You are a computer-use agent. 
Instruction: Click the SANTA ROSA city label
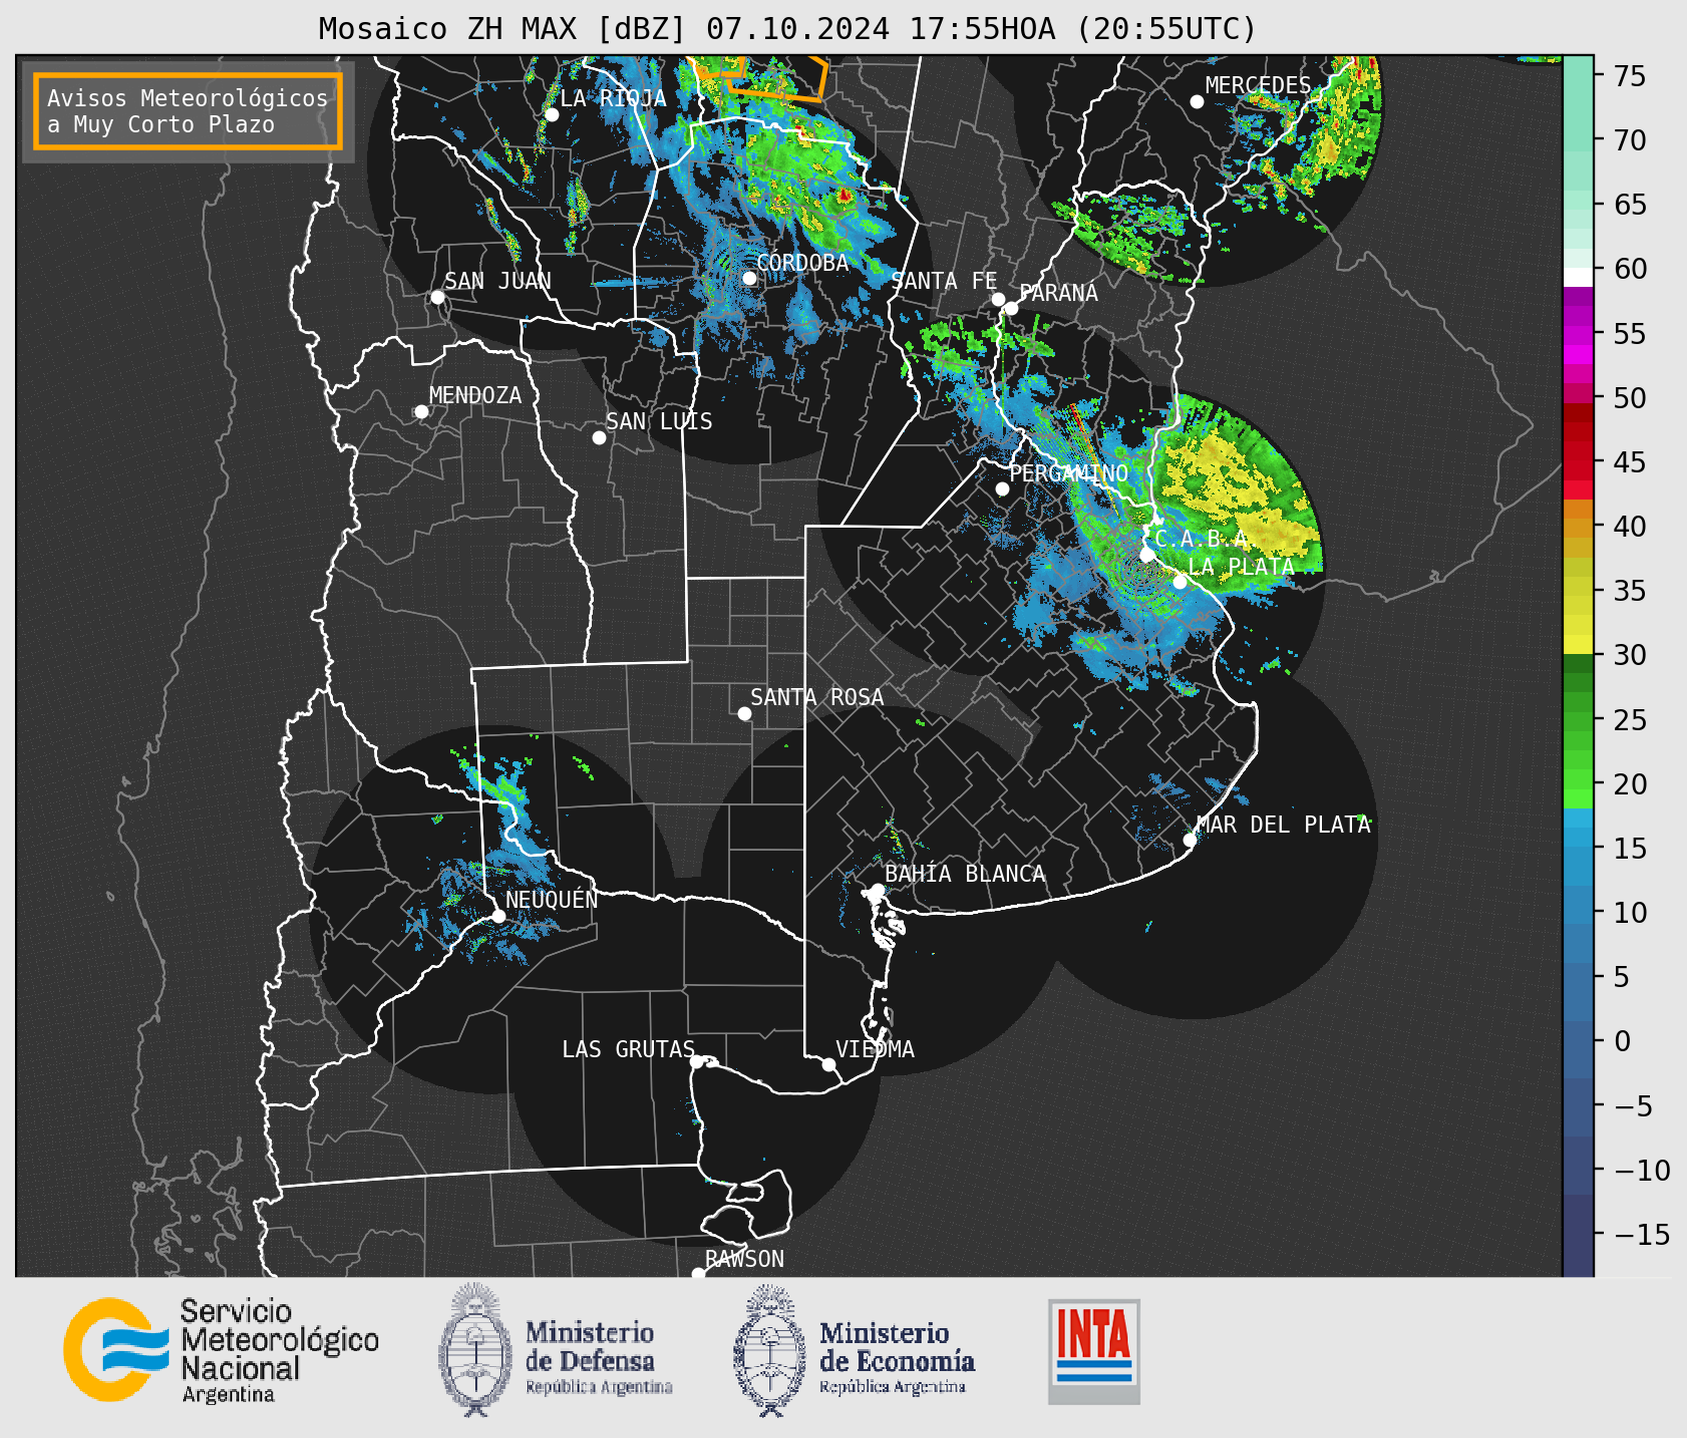(x=817, y=697)
